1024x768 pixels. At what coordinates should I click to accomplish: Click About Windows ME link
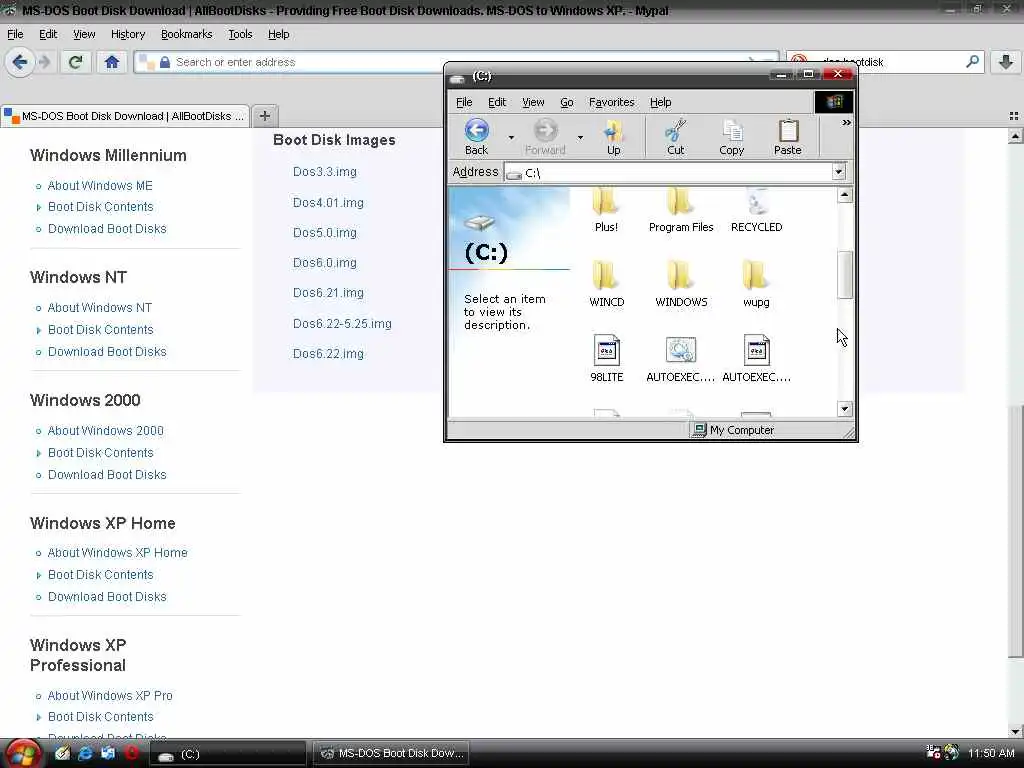[100, 185]
